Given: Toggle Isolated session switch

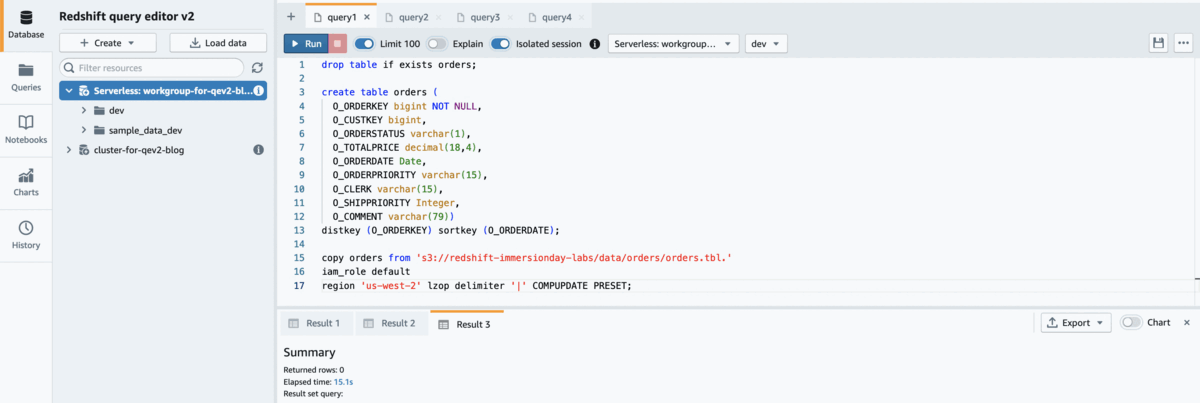Looking at the screenshot, I should [x=500, y=44].
